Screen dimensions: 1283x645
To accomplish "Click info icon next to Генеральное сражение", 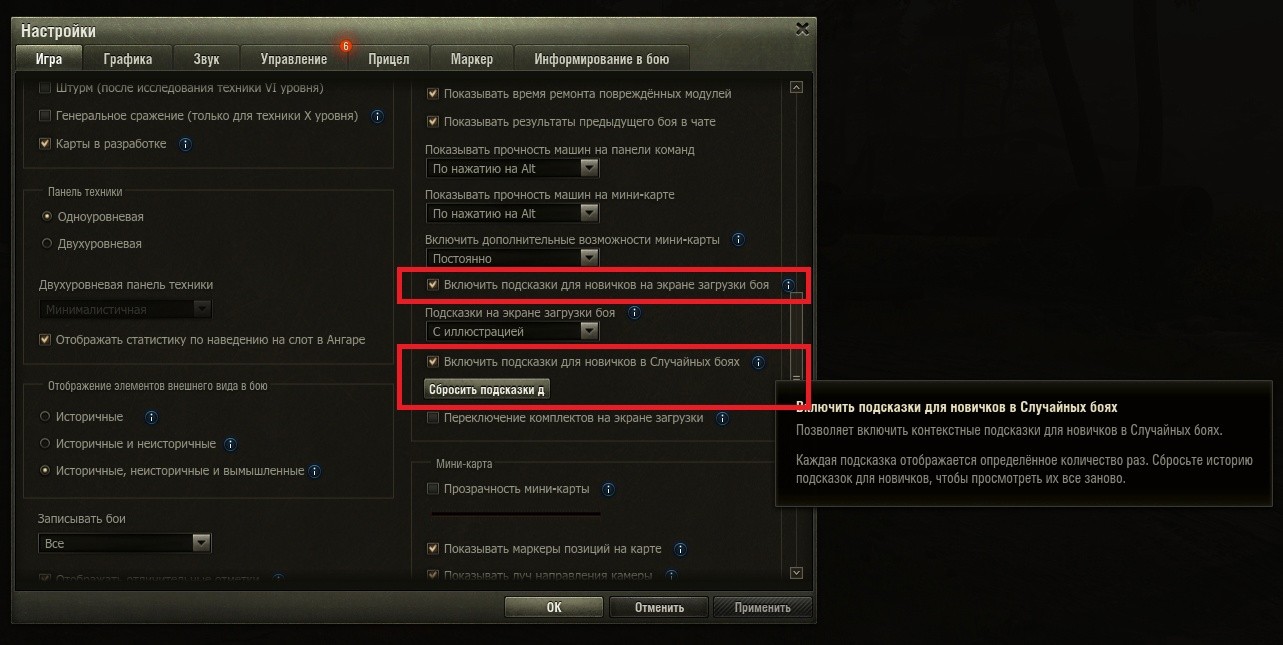I will (x=377, y=116).
